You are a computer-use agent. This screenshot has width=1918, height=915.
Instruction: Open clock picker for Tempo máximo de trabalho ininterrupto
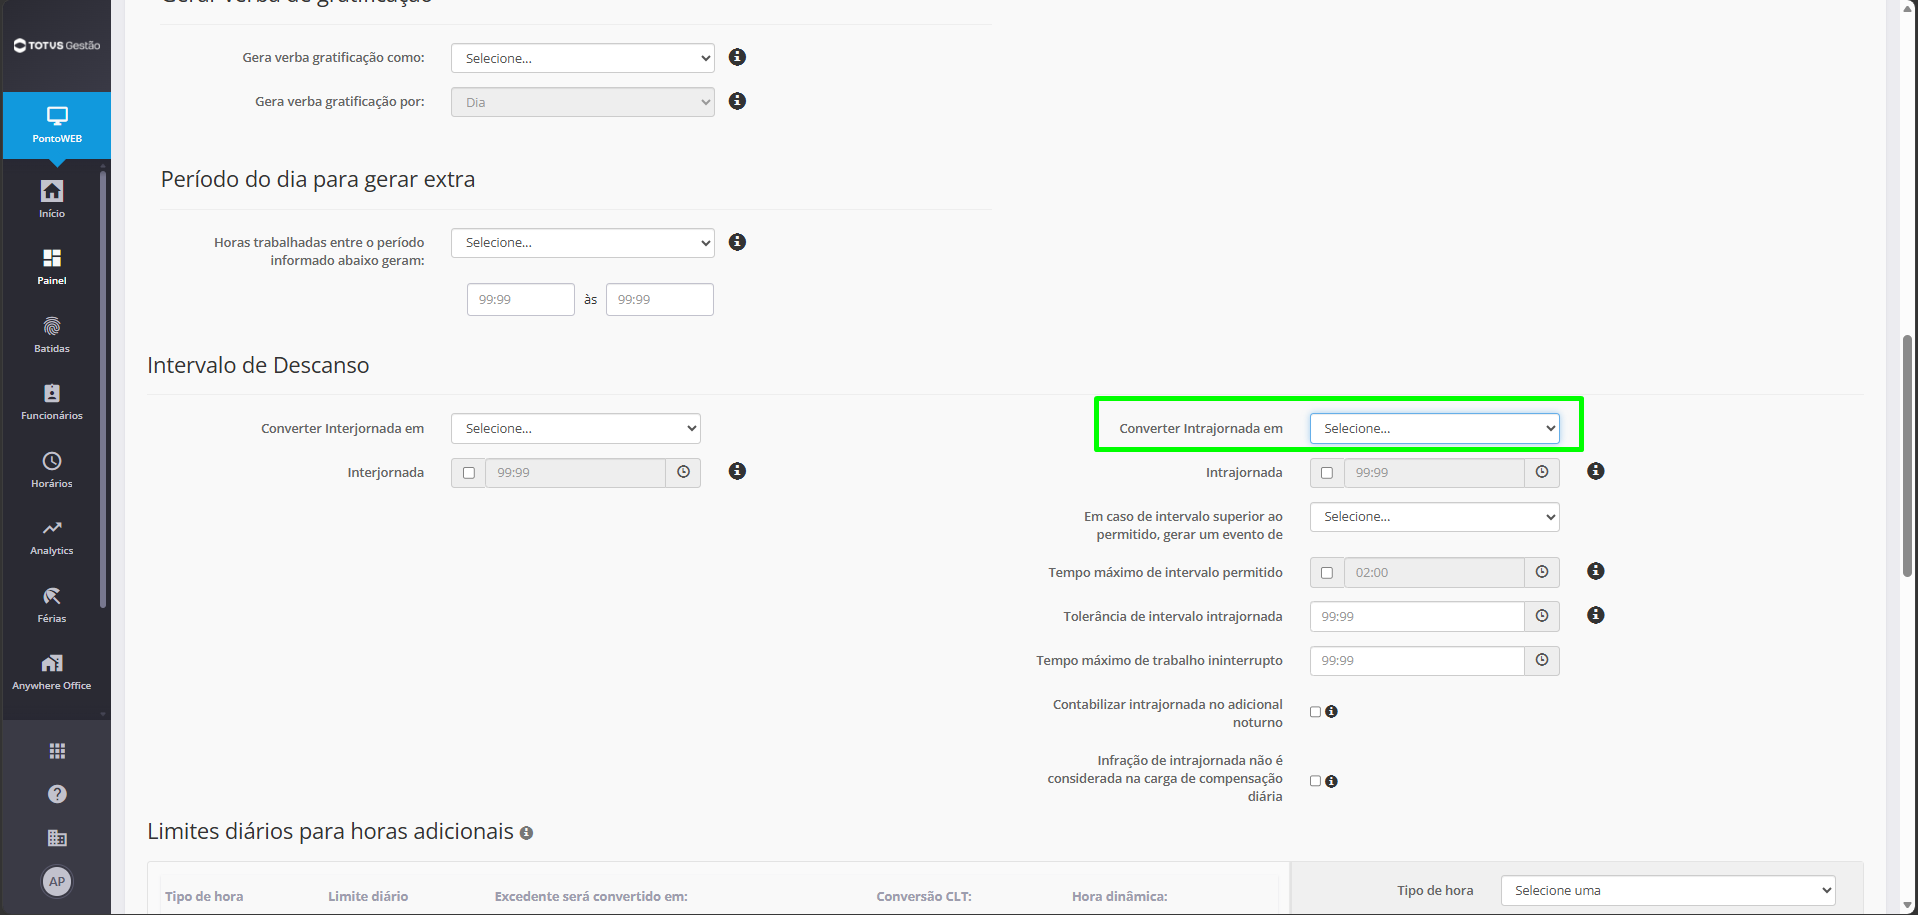coord(1542,660)
